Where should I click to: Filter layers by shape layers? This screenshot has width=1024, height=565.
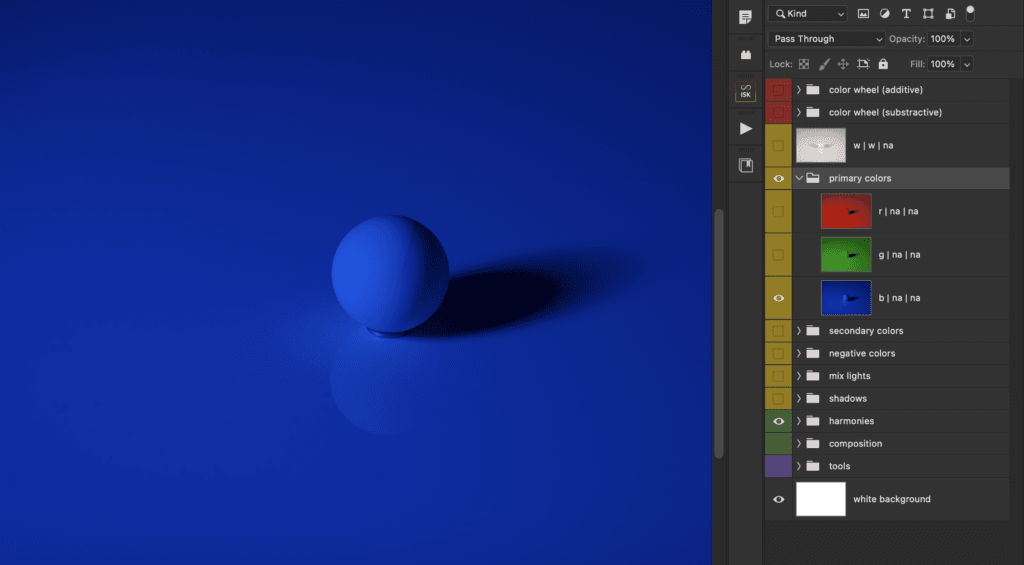(928, 14)
